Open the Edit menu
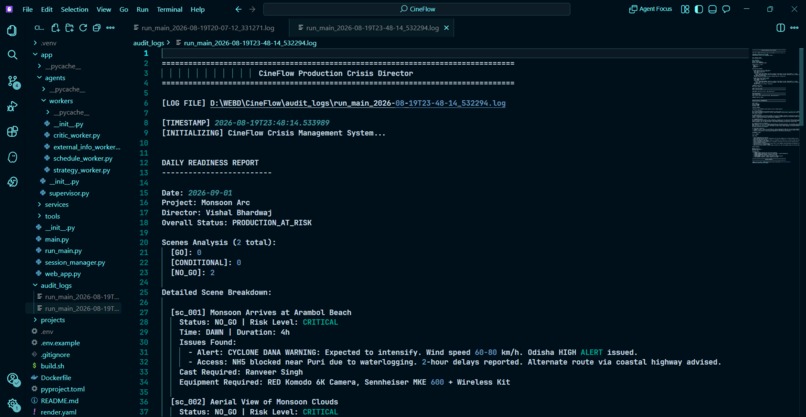 coord(47,9)
